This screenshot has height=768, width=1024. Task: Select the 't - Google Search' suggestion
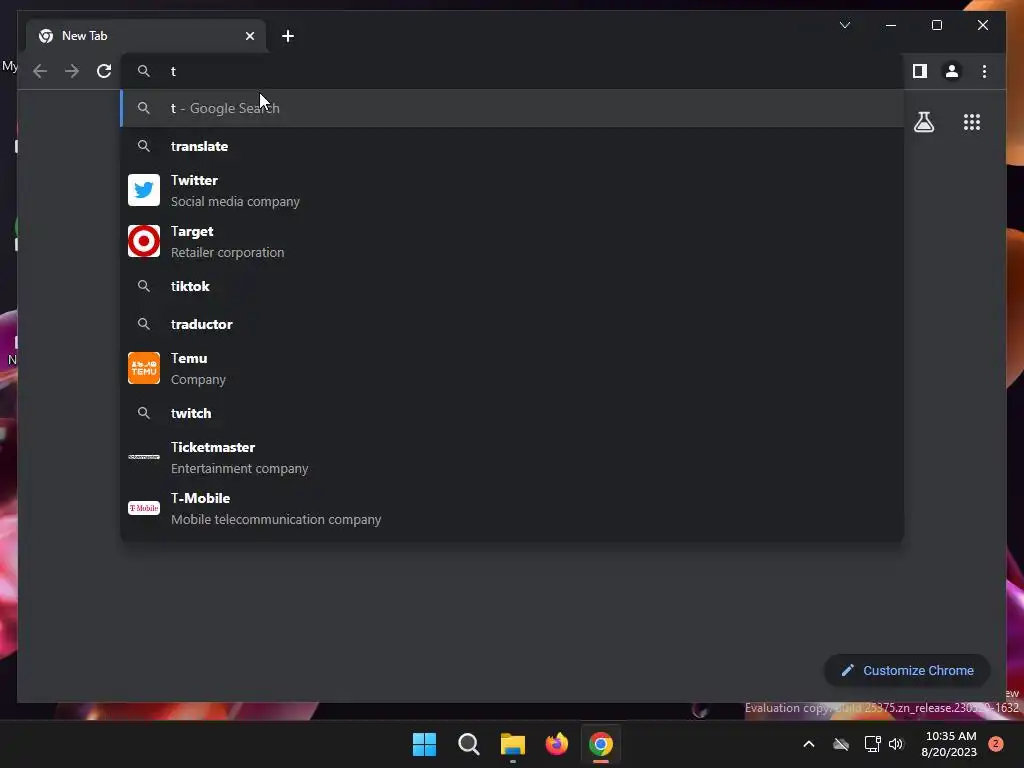pos(512,108)
